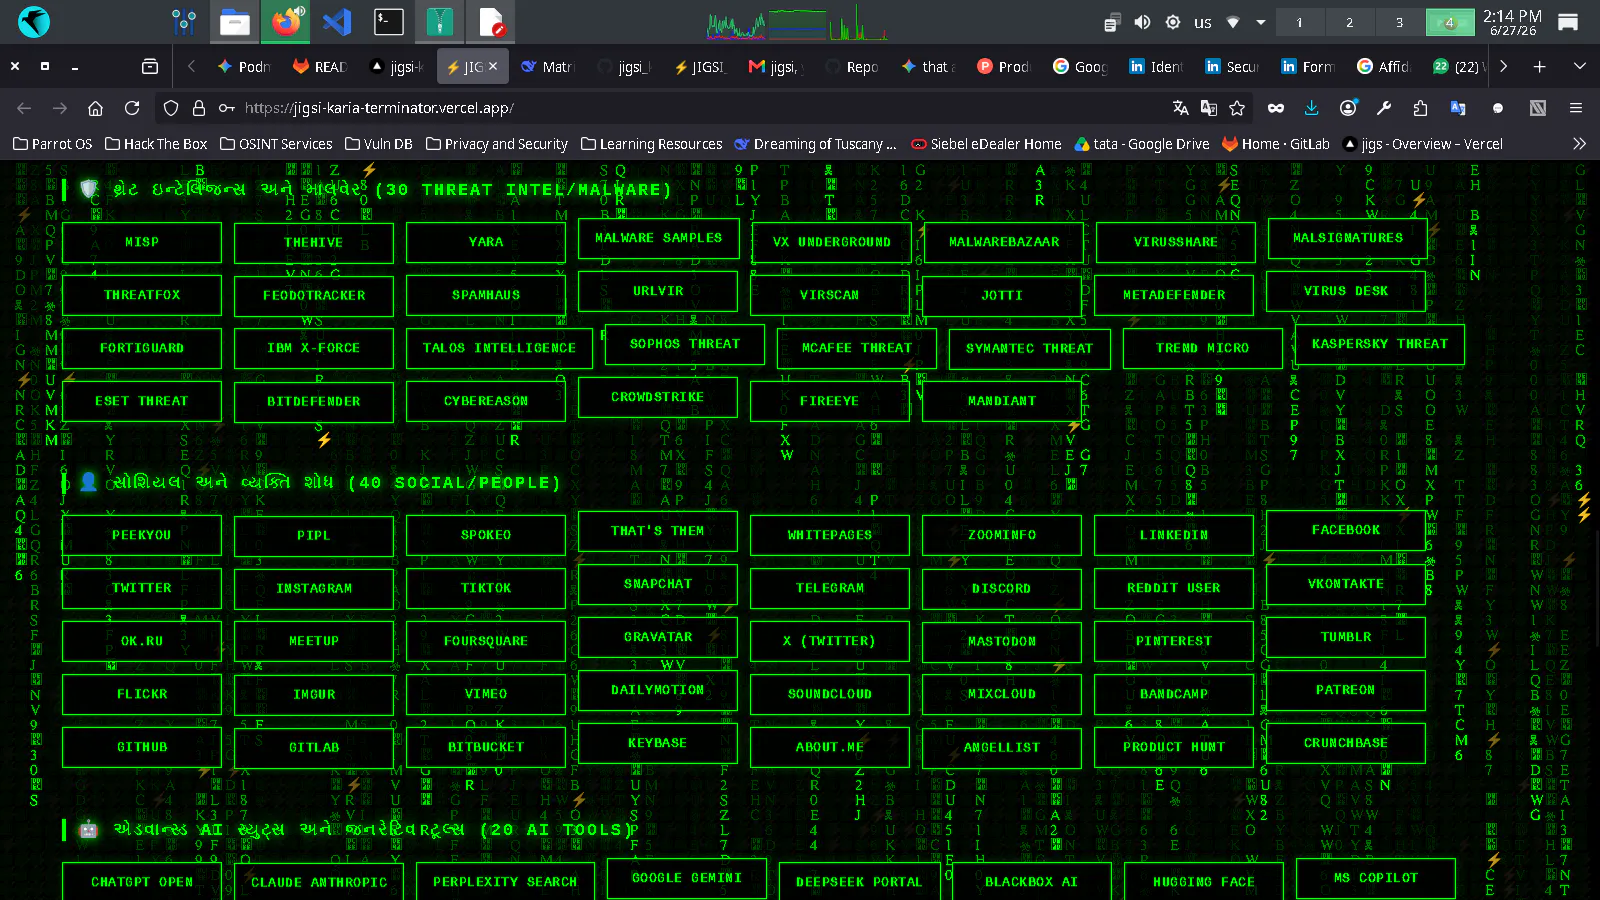Switch to workspace 2
Screen dimensions: 1600x900
1349,22
